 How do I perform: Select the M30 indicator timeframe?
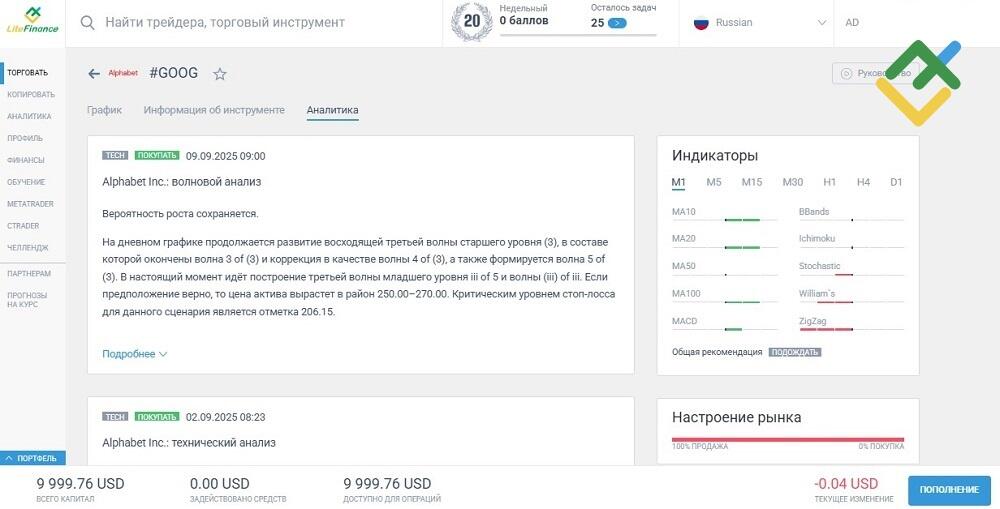(x=793, y=182)
